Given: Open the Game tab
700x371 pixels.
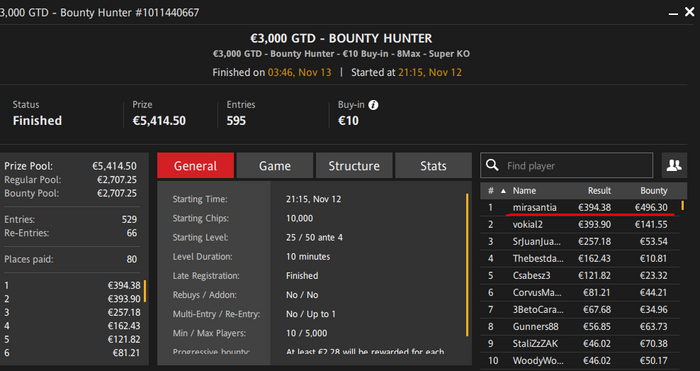Looking at the screenshot, I should click(275, 166).
